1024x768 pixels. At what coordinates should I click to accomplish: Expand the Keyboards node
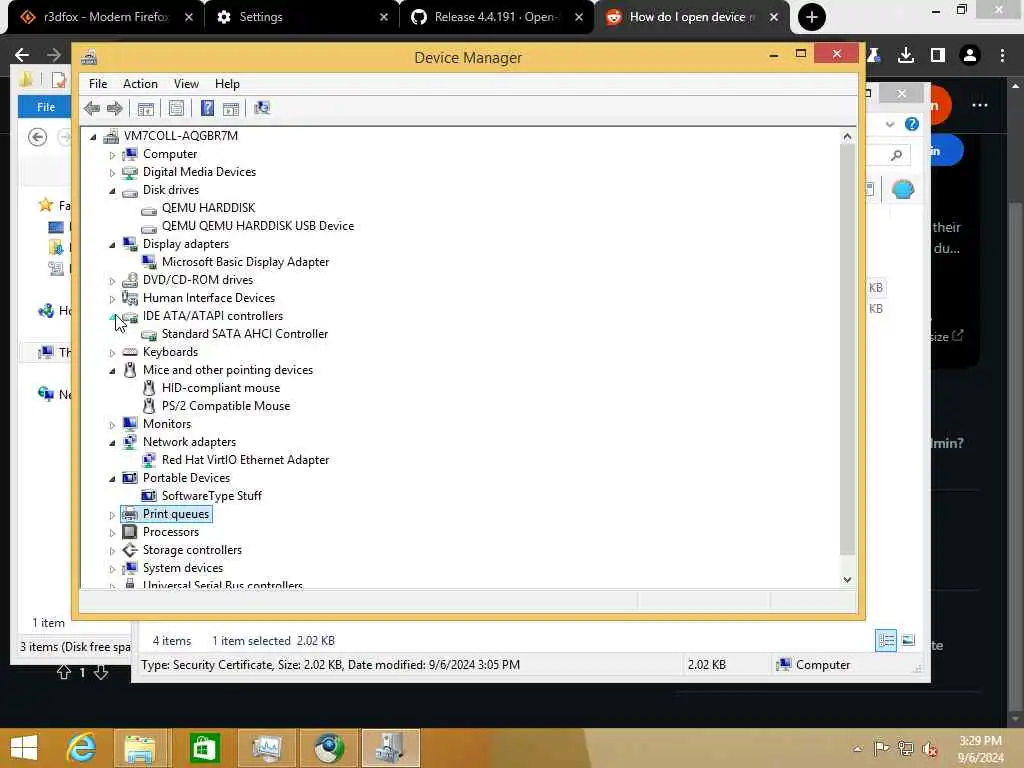pos(112,353)
